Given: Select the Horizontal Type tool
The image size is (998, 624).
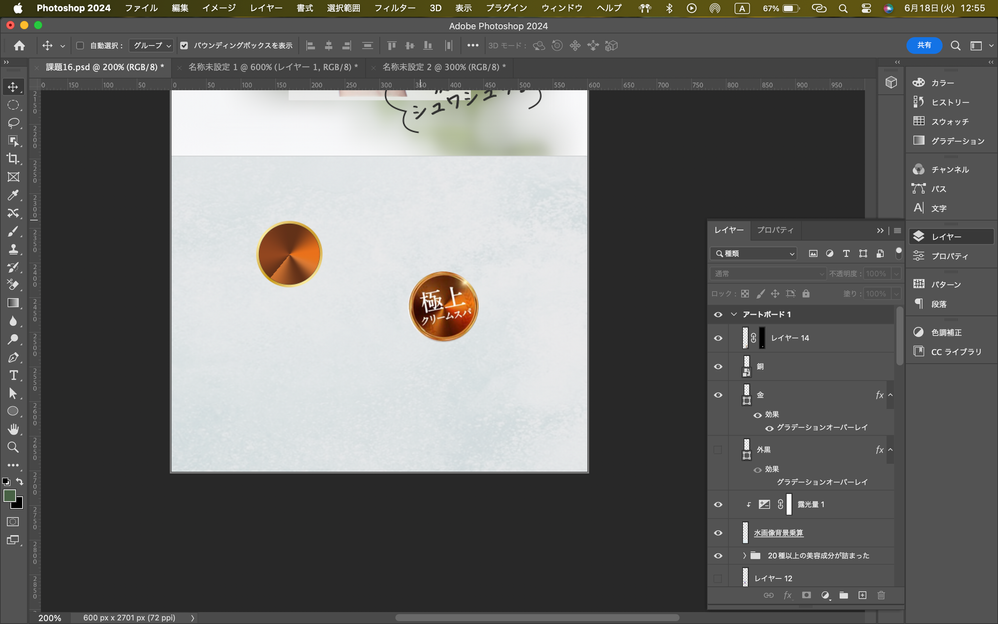Looking at the screenshot, I should pyautogui.click(x=13, y=375).
